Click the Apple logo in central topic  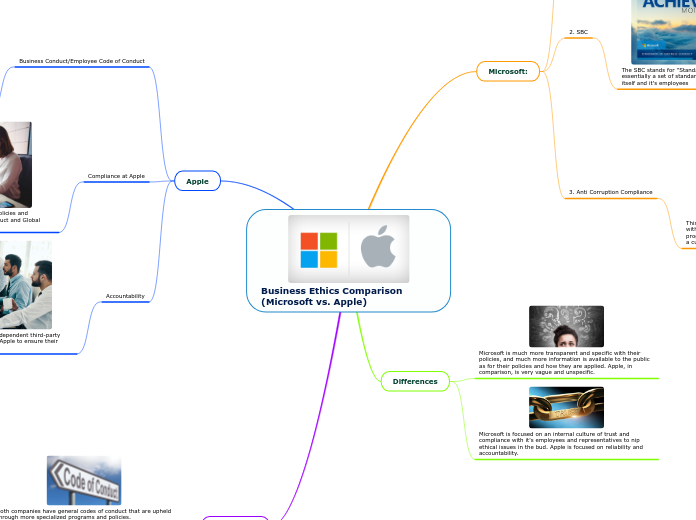[x=378, y=246]
